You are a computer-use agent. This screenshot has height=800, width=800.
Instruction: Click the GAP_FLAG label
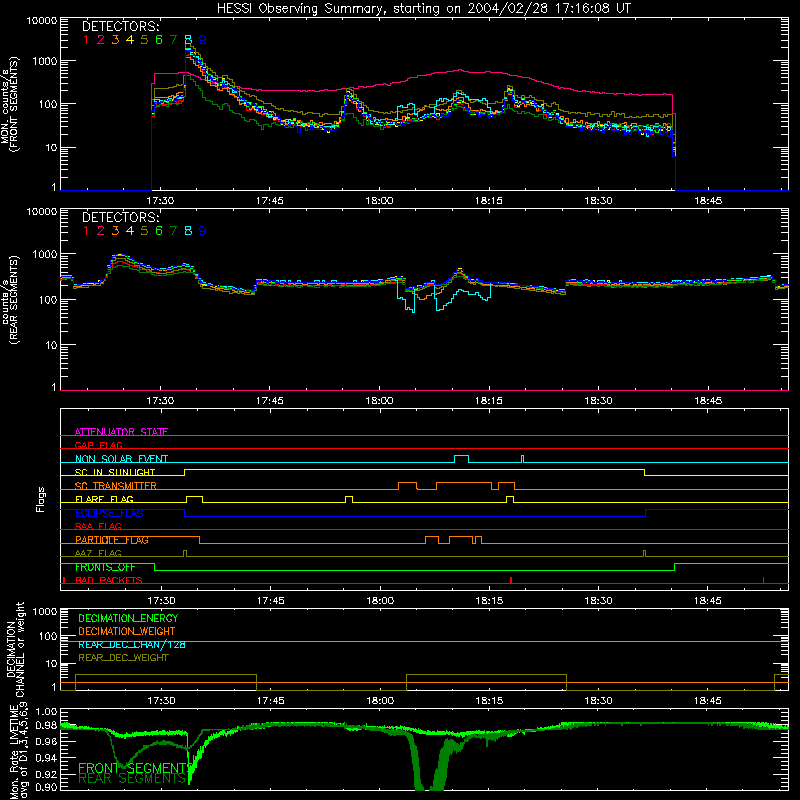point(98,445)
